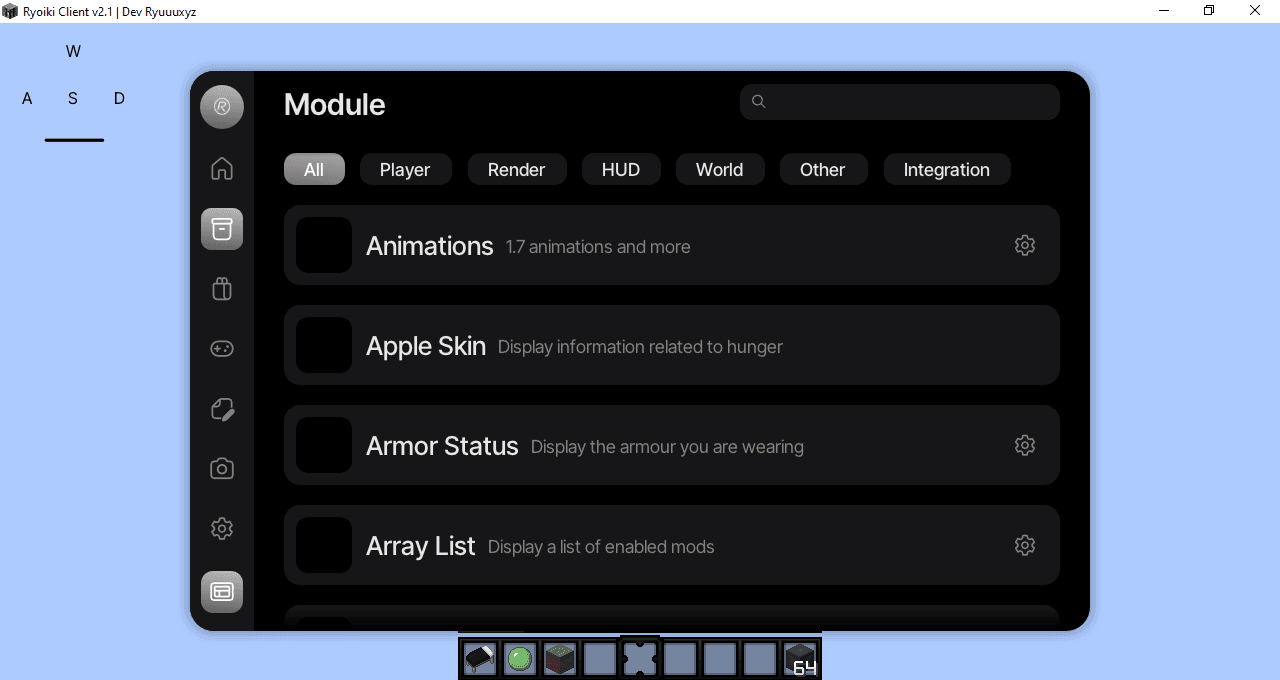Open Animations module settings gear
The height and width of the screenshot is (680, 1280).
click(1025, 245)
